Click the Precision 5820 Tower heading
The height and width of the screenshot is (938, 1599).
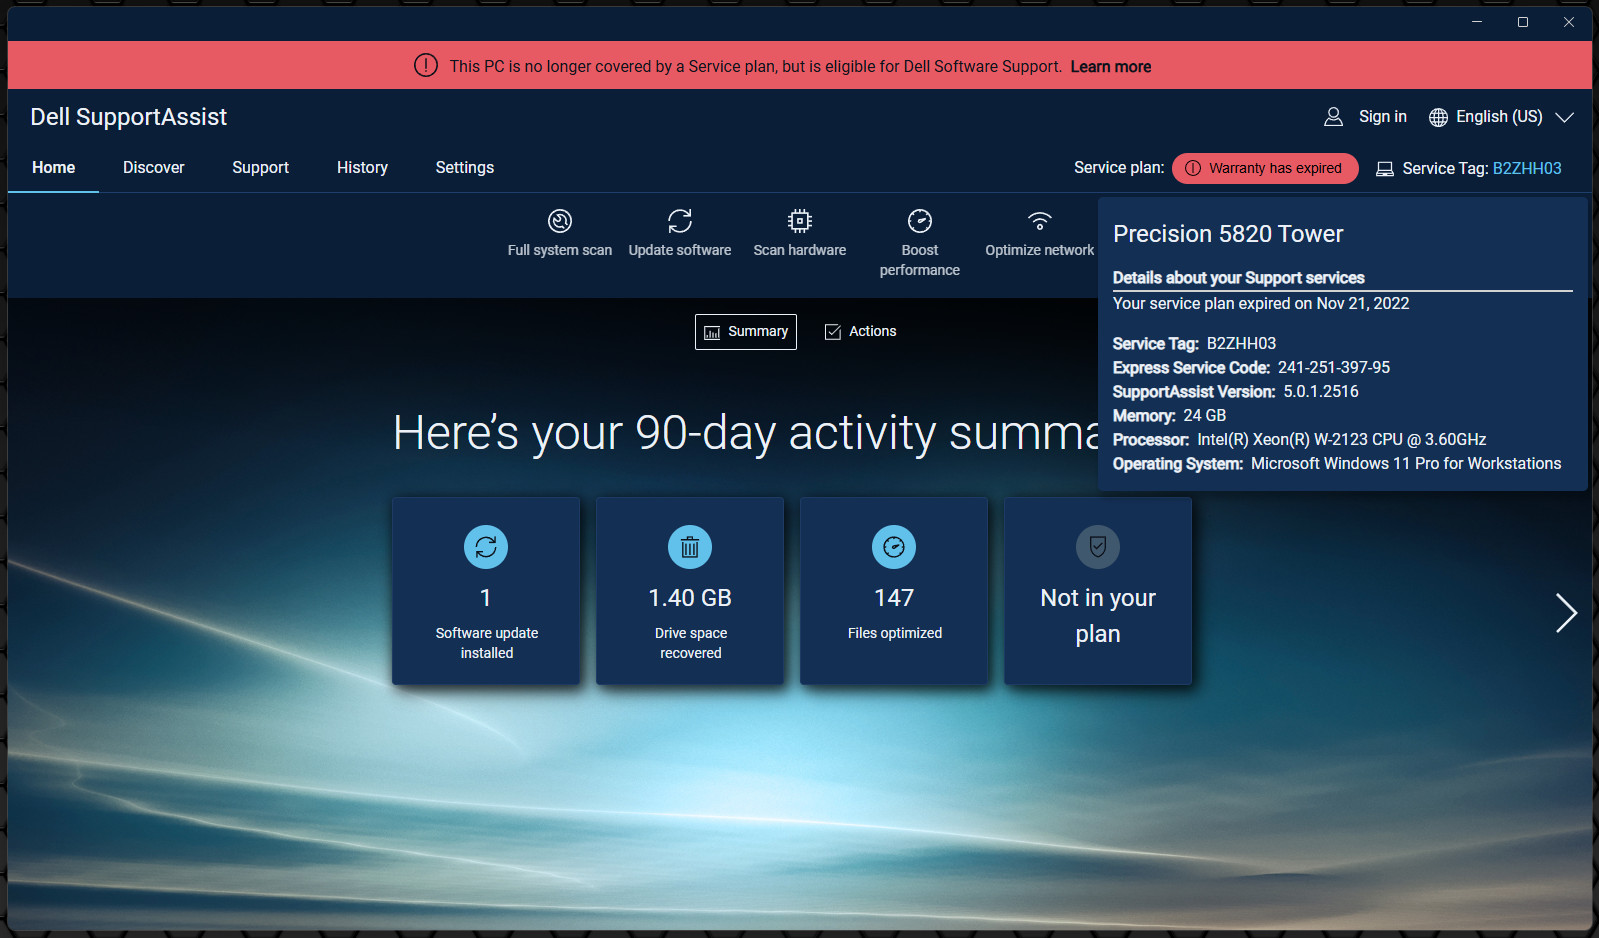pyautogui.click(x=1228, y=234)
